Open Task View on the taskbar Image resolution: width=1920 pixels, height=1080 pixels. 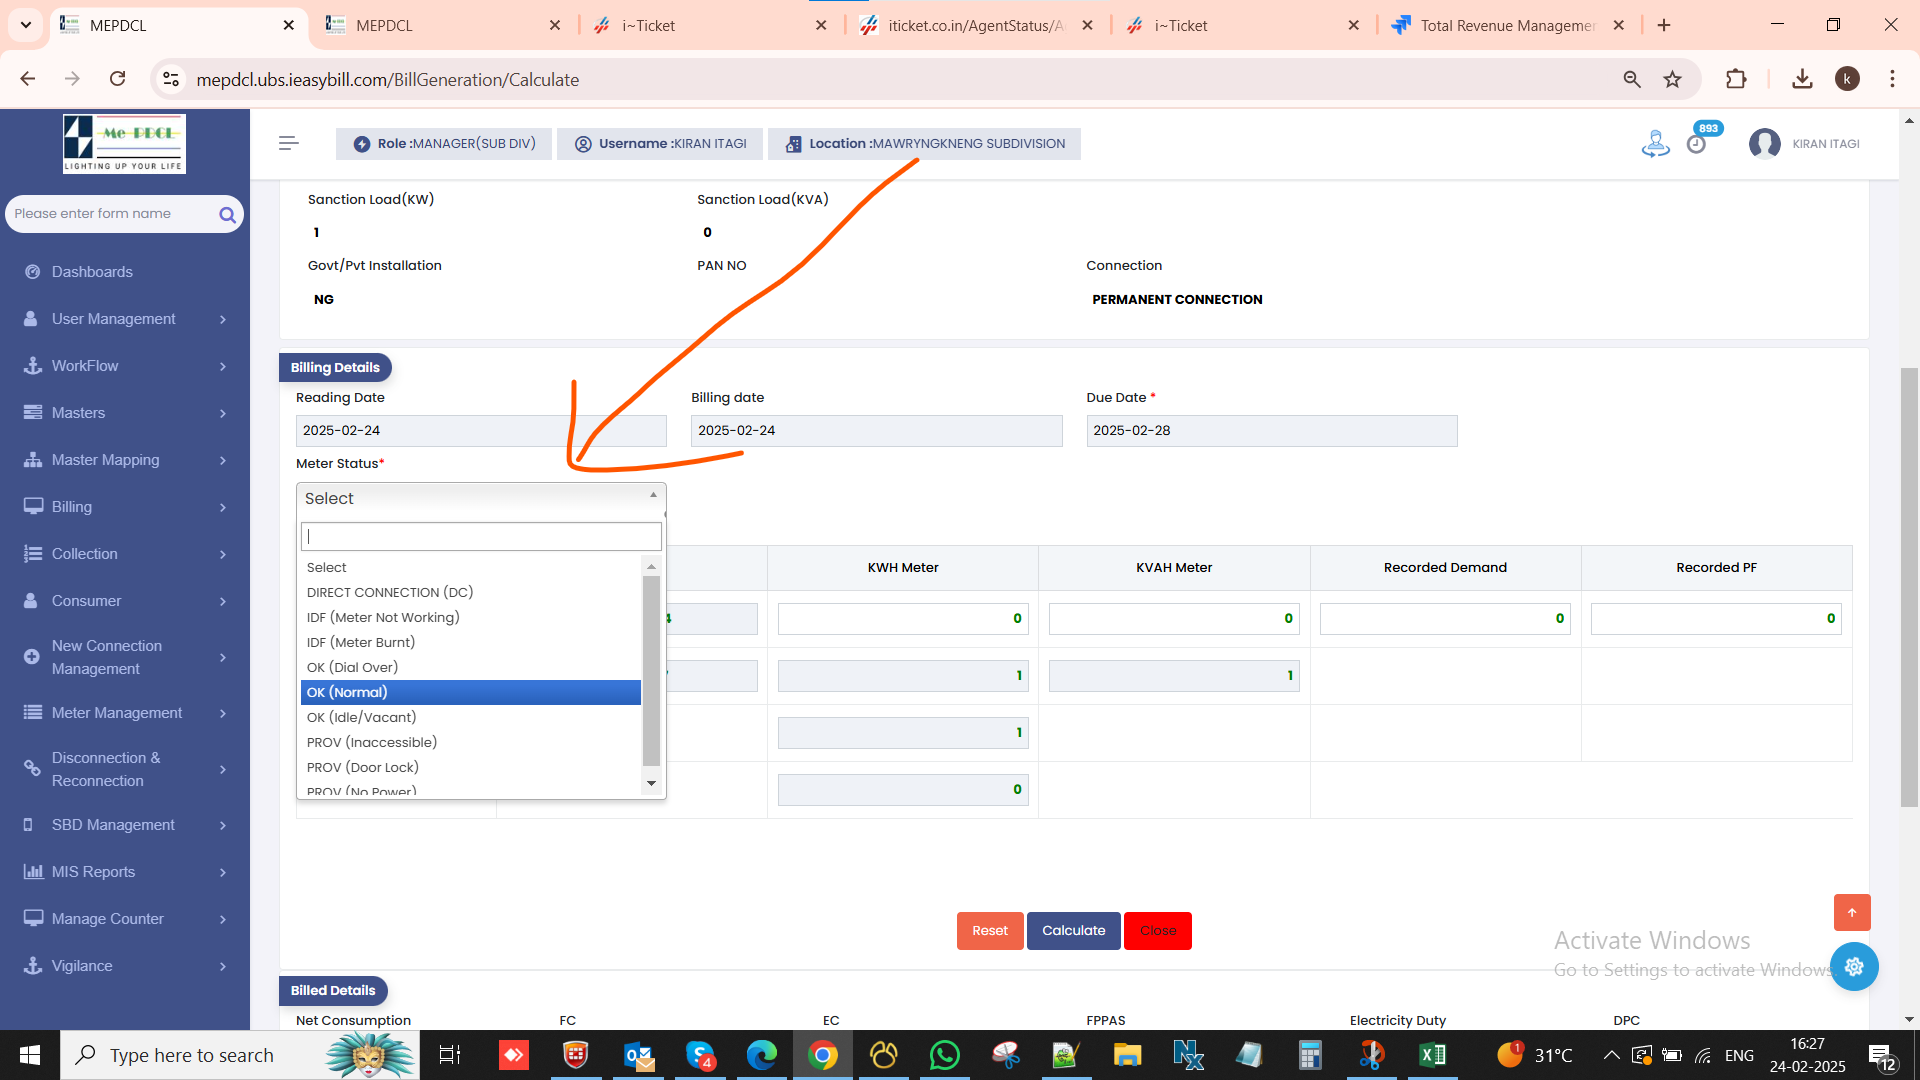pos(450,1055)
